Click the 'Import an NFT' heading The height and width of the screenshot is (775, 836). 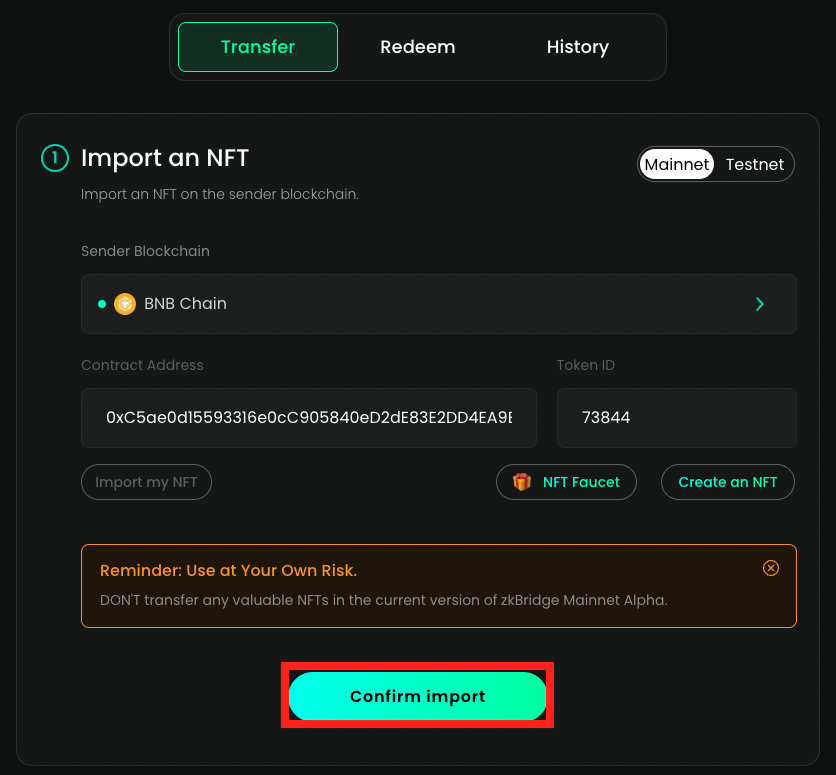pos(165,158)
